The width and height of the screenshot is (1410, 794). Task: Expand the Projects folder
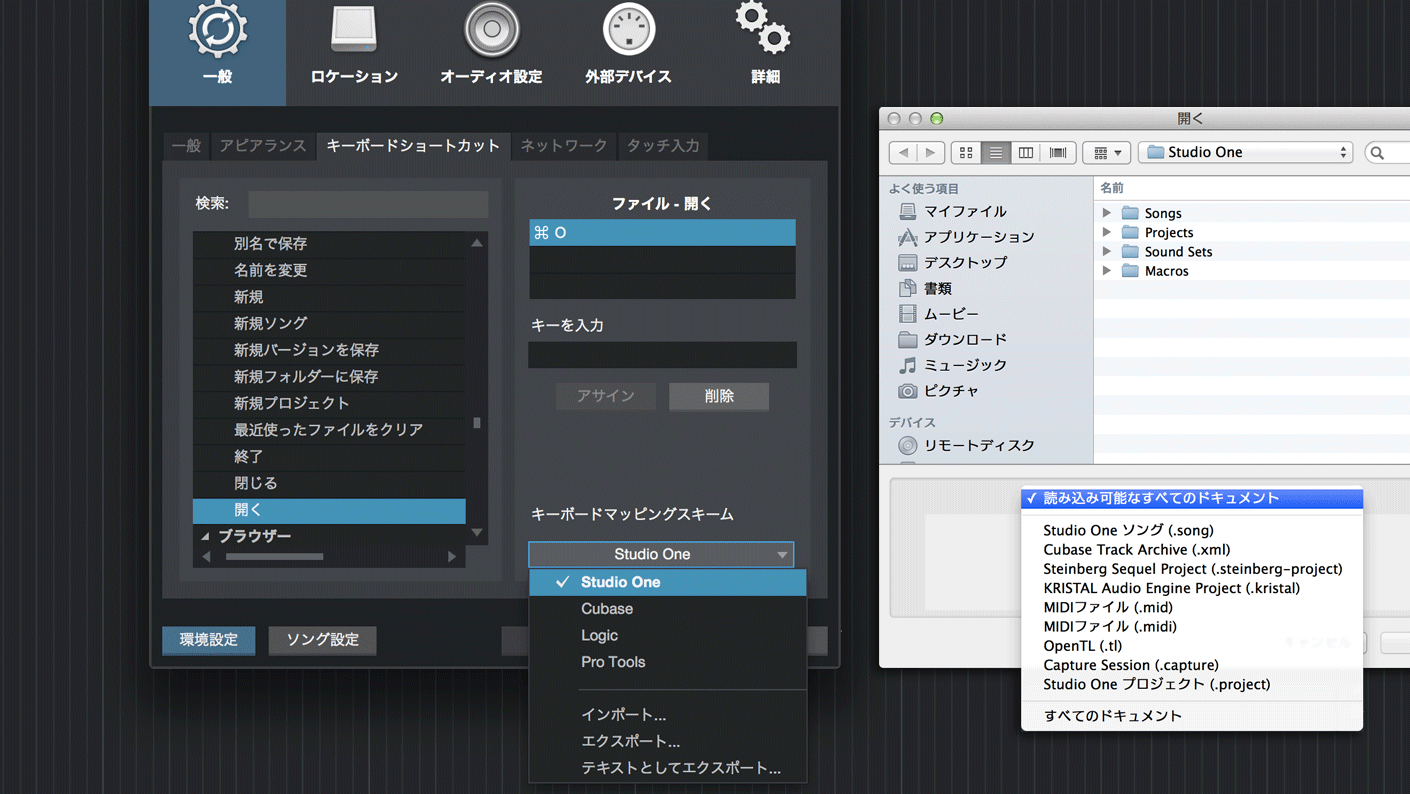point(1107,232)
